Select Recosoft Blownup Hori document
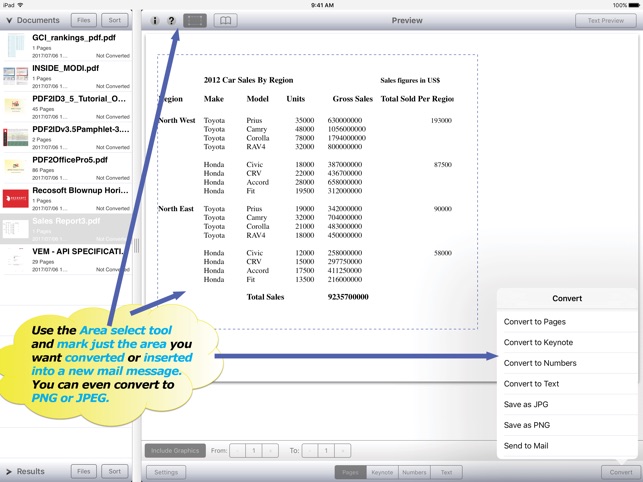The width and height of the screenshot is (643, 482). coord(66,199)
